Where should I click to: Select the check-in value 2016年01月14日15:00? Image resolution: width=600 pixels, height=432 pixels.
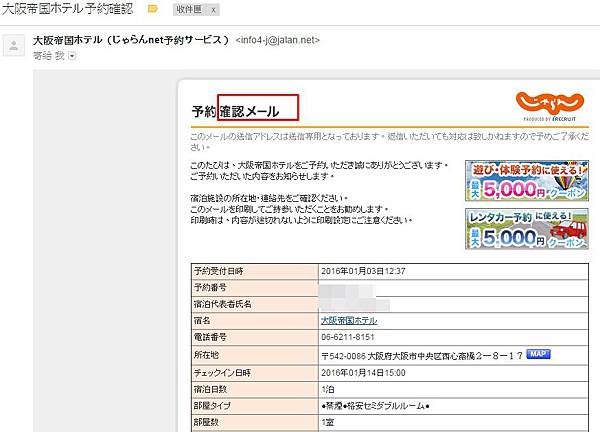point(363,373)
